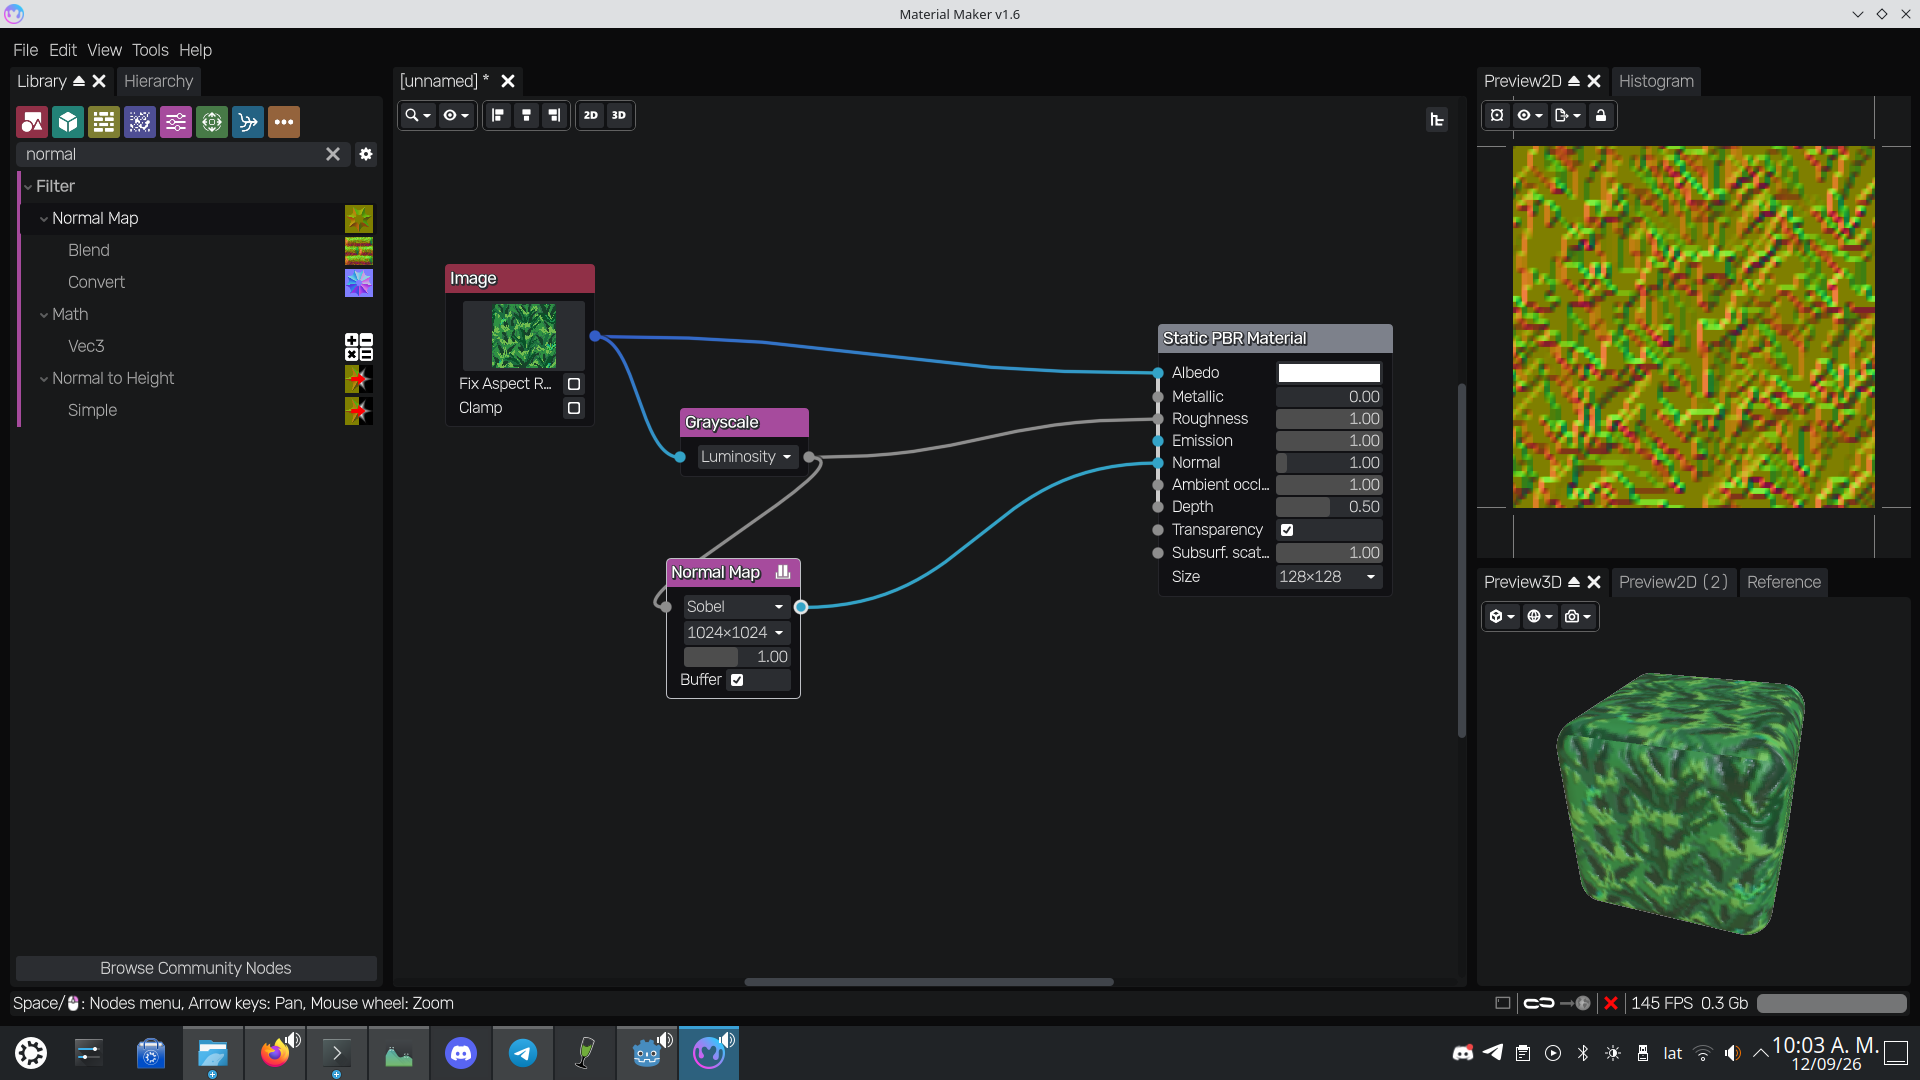Switch to the Histogram tab
Viewport: 1920px width, 1080px height.
tap(1656, 81)
